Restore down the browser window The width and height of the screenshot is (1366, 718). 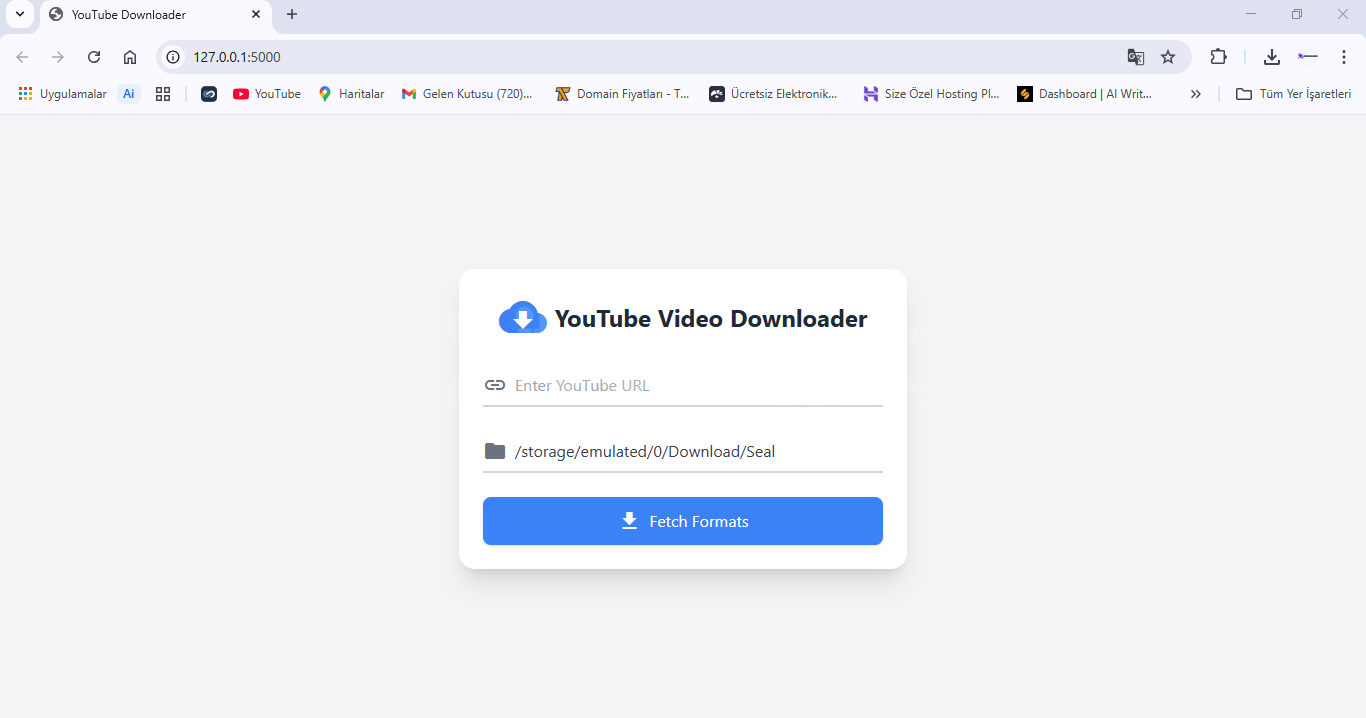coord(1297,14)
